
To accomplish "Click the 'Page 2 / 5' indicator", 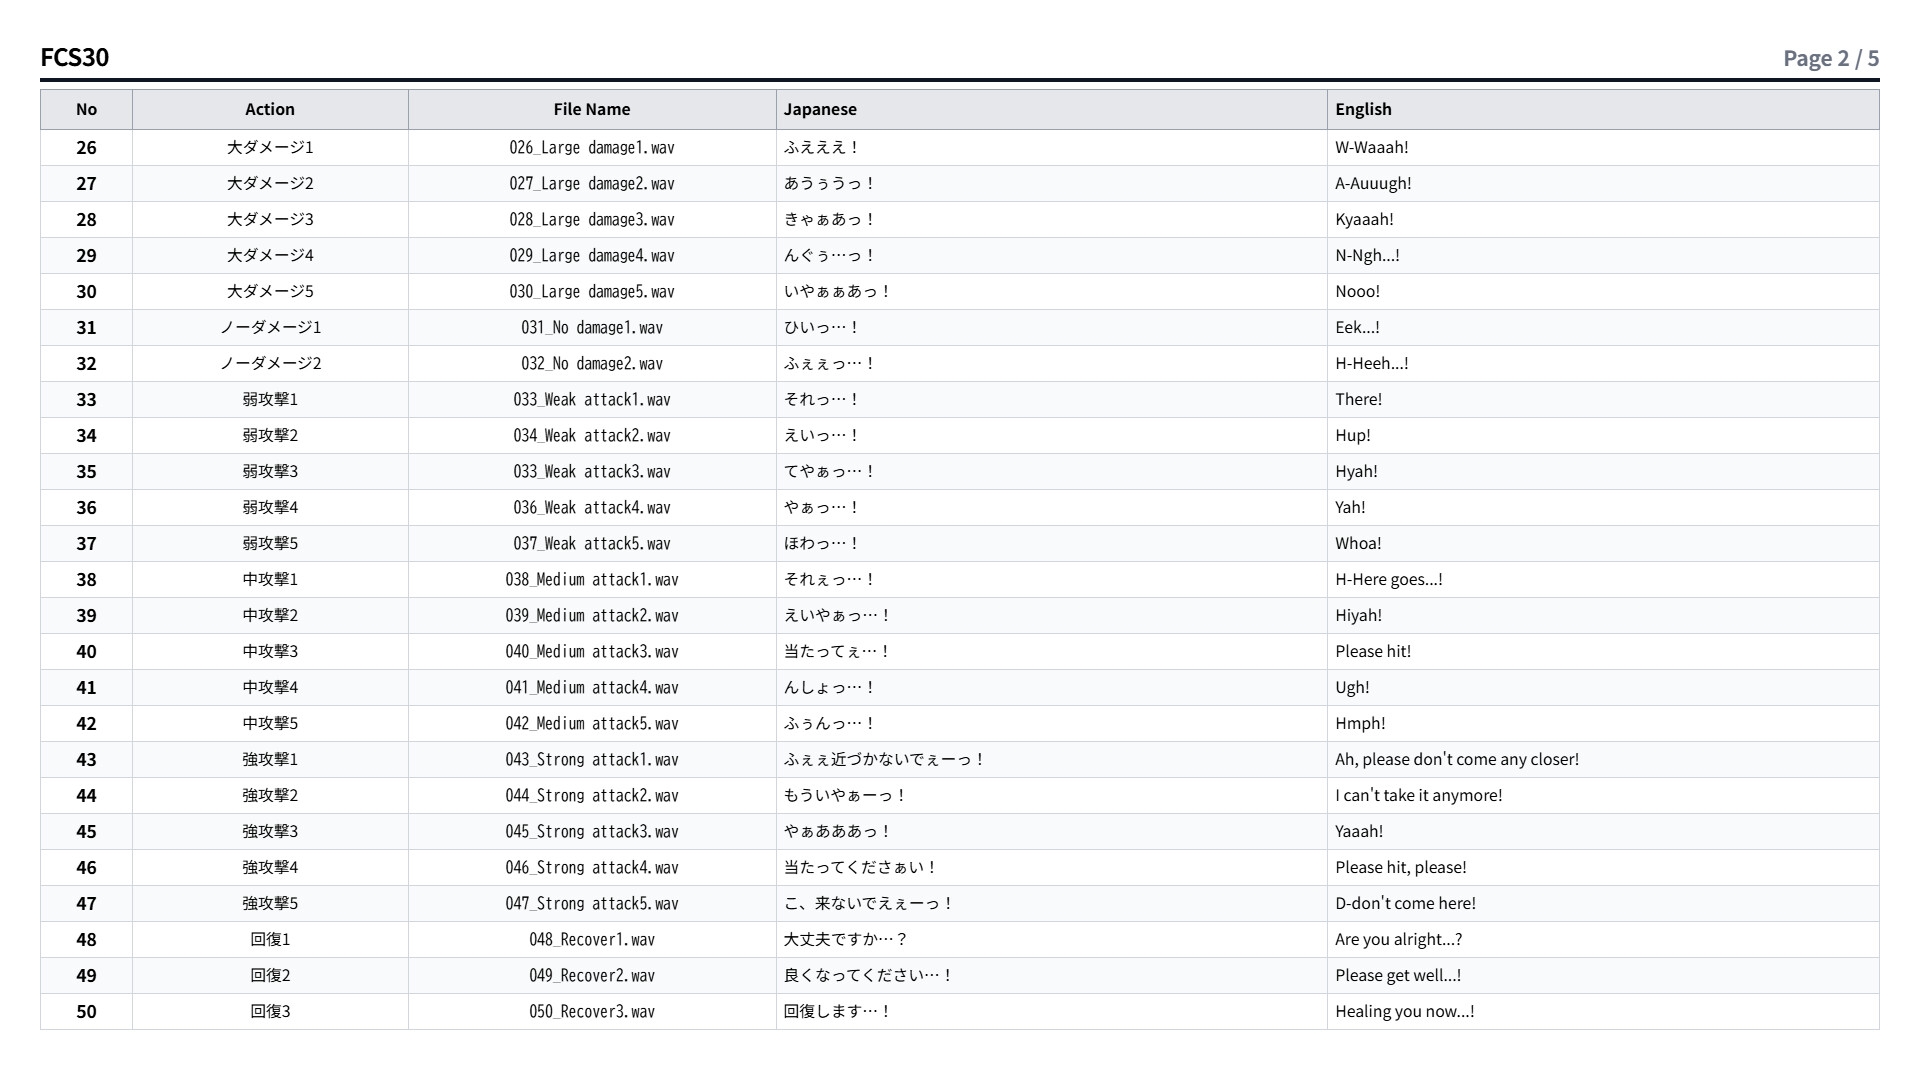I will coord(1831,58).
